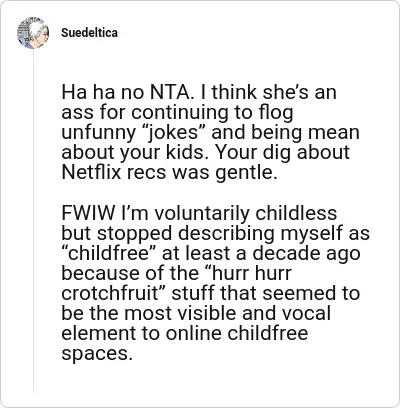Click the word "crotchfruit" in the comment
The height and width of the screenshot is (408, 400).
click(x=114, y=293)
